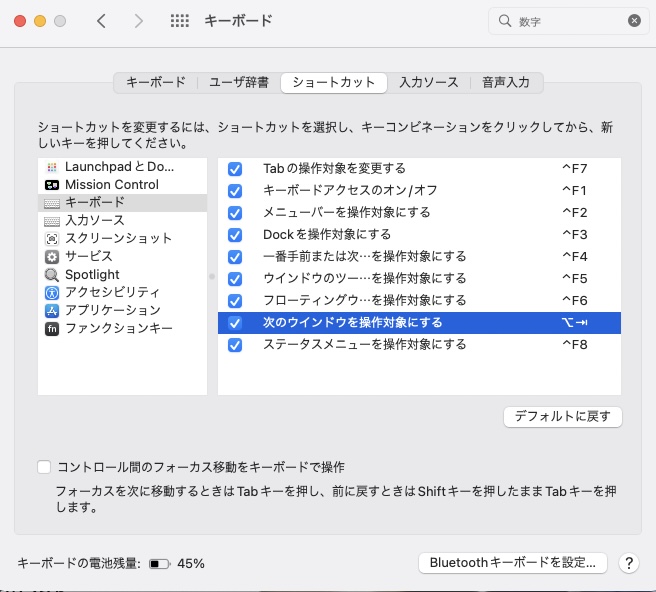Uncheck ステータスメニューを操作対象にする checkbox
656x592 pixels.
235,345
